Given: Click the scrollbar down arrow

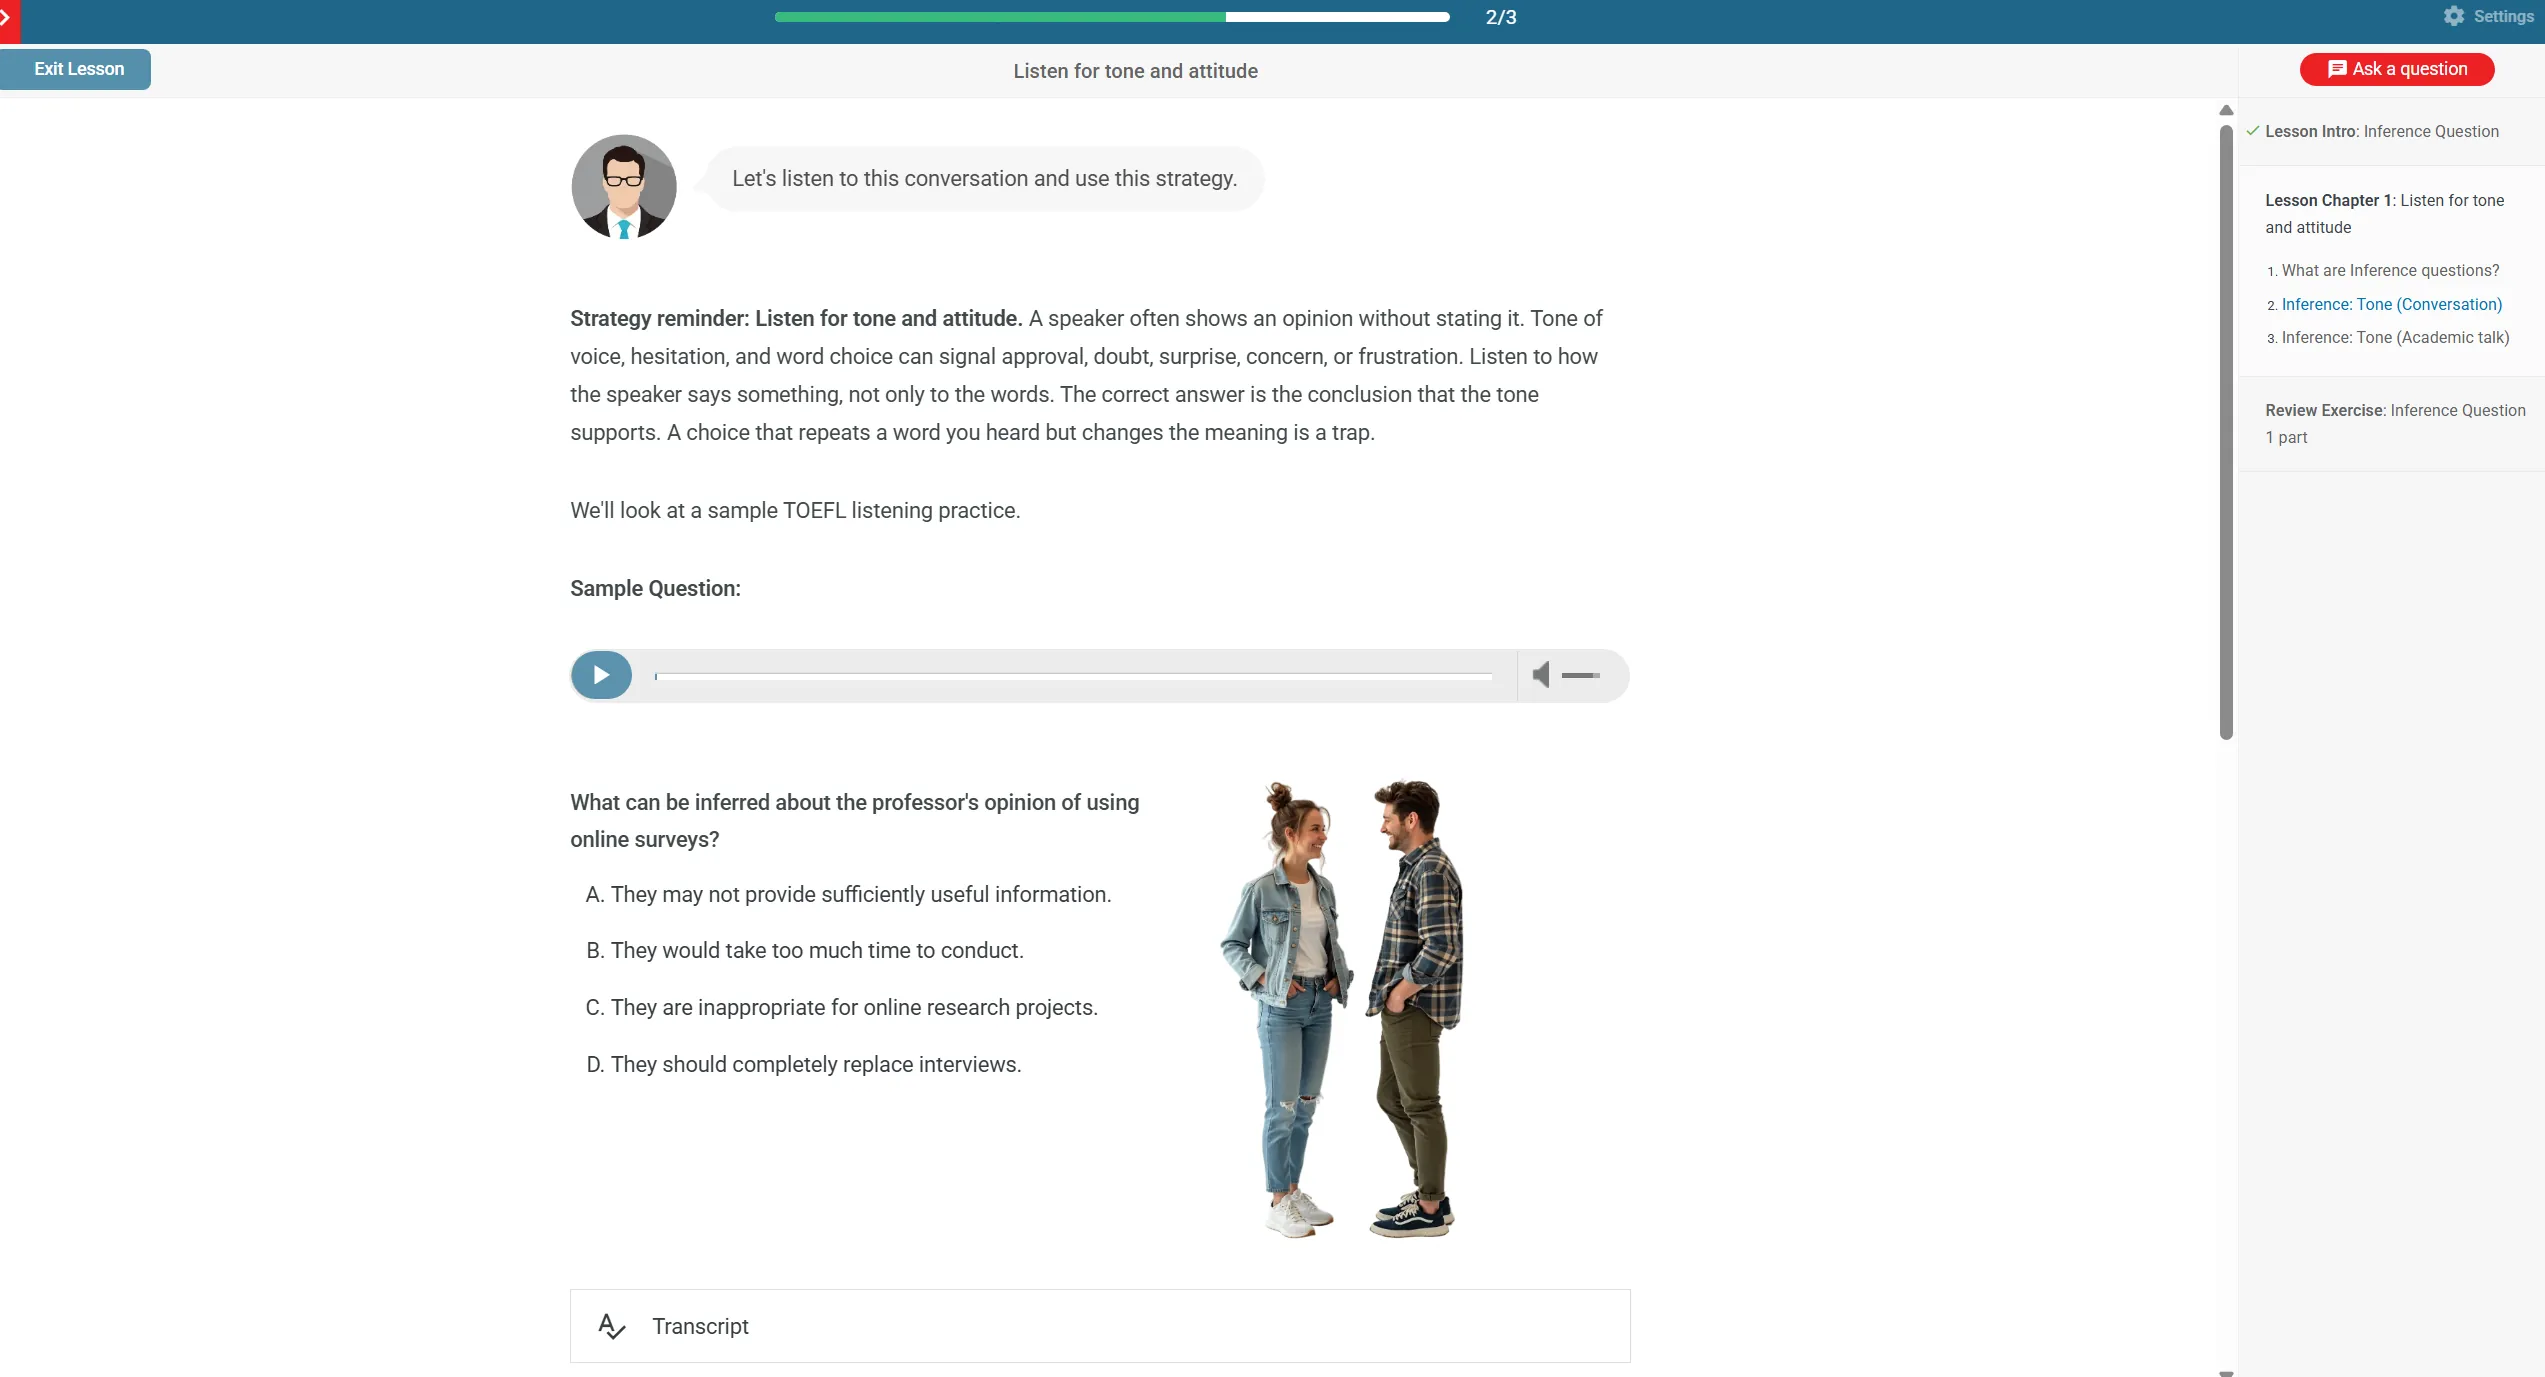Looking at the screenshot, I should [x=2226, y=1373].
